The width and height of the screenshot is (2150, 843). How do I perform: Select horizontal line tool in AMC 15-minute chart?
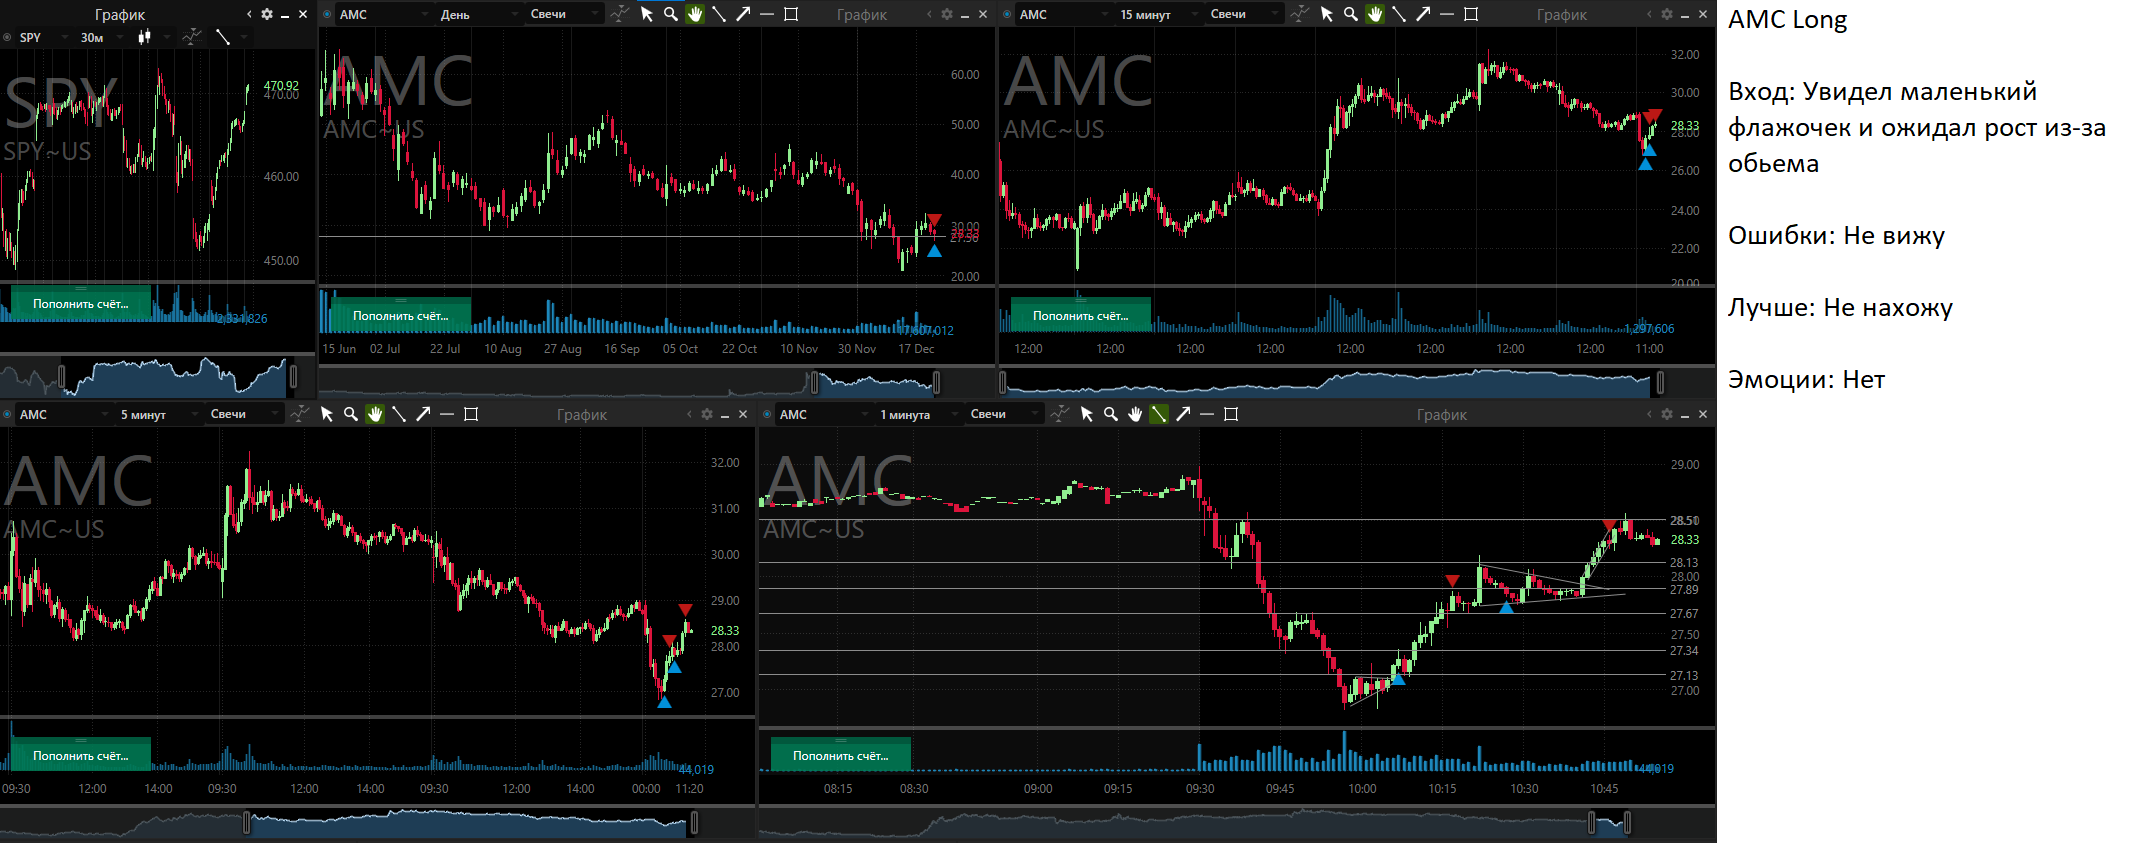click(x=1447, y=14)
